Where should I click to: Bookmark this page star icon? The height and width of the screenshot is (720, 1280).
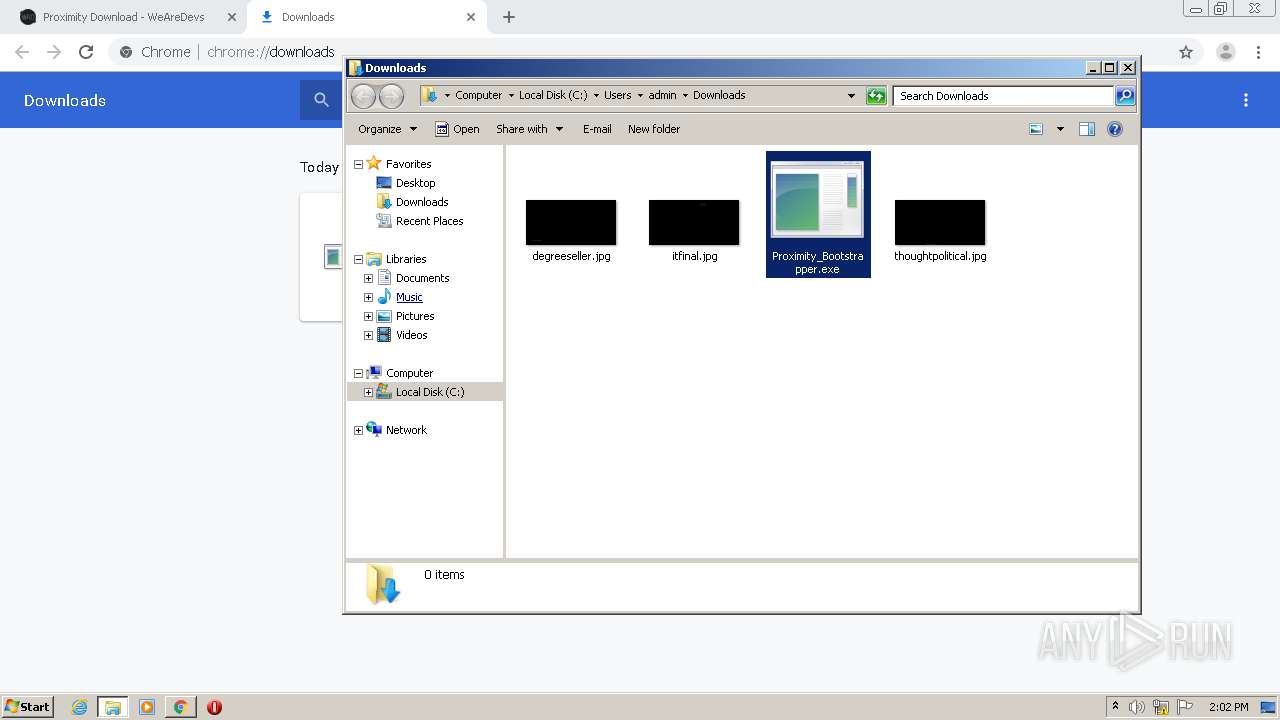1186,52
